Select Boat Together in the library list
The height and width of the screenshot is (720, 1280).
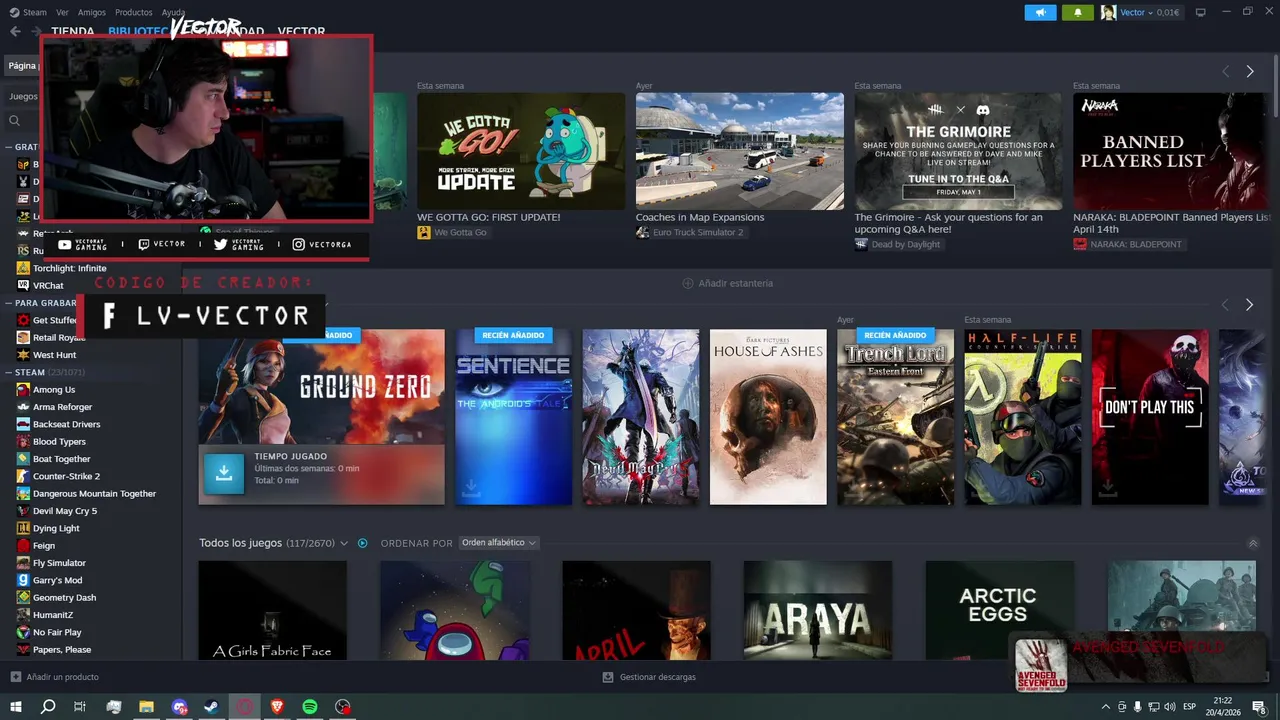point(61,459)
